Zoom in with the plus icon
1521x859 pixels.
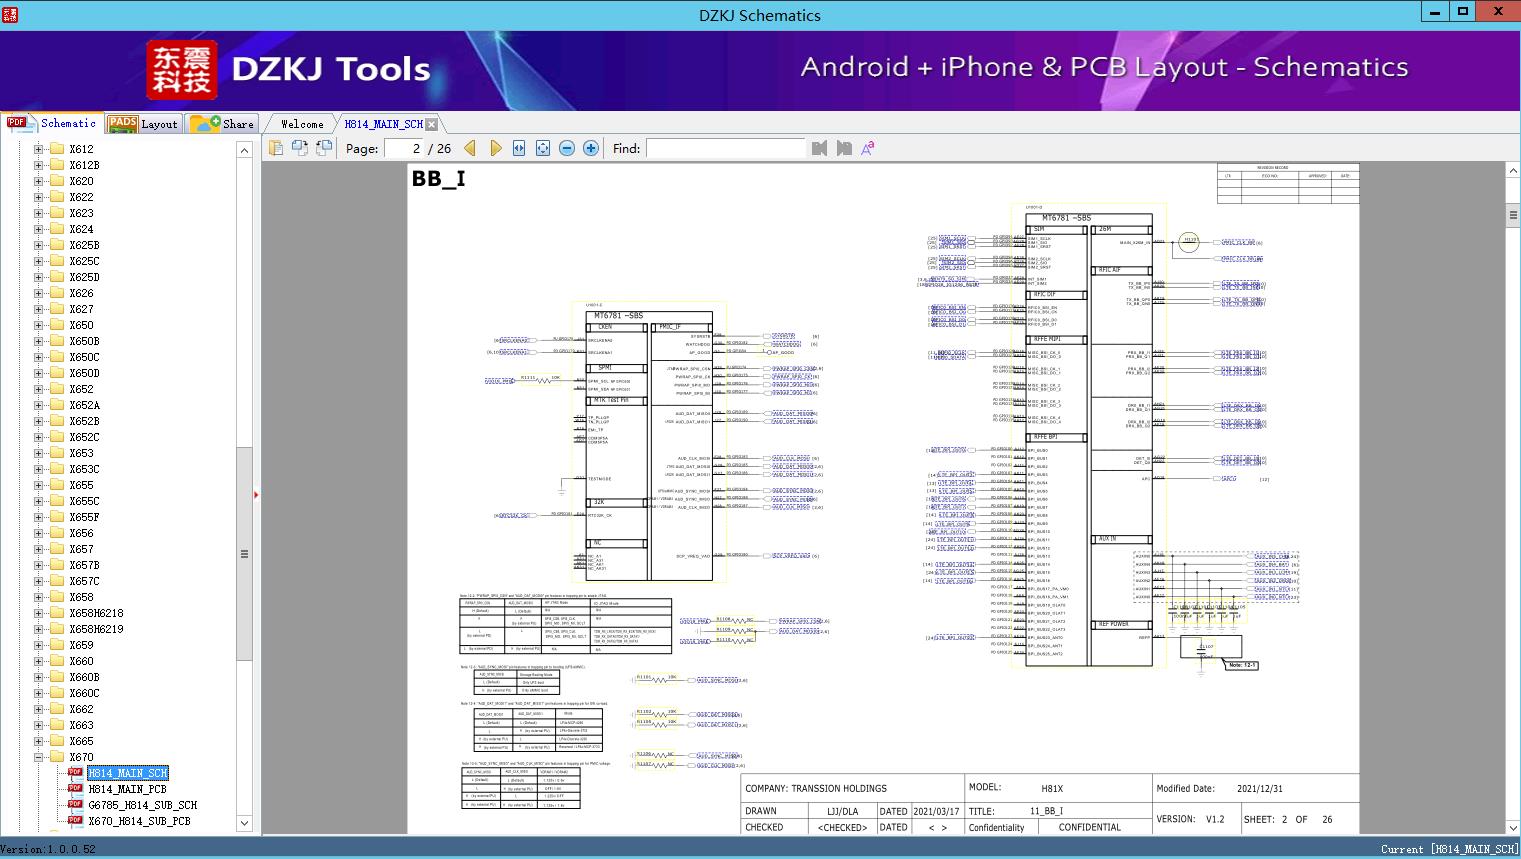(x=591, y=148)
